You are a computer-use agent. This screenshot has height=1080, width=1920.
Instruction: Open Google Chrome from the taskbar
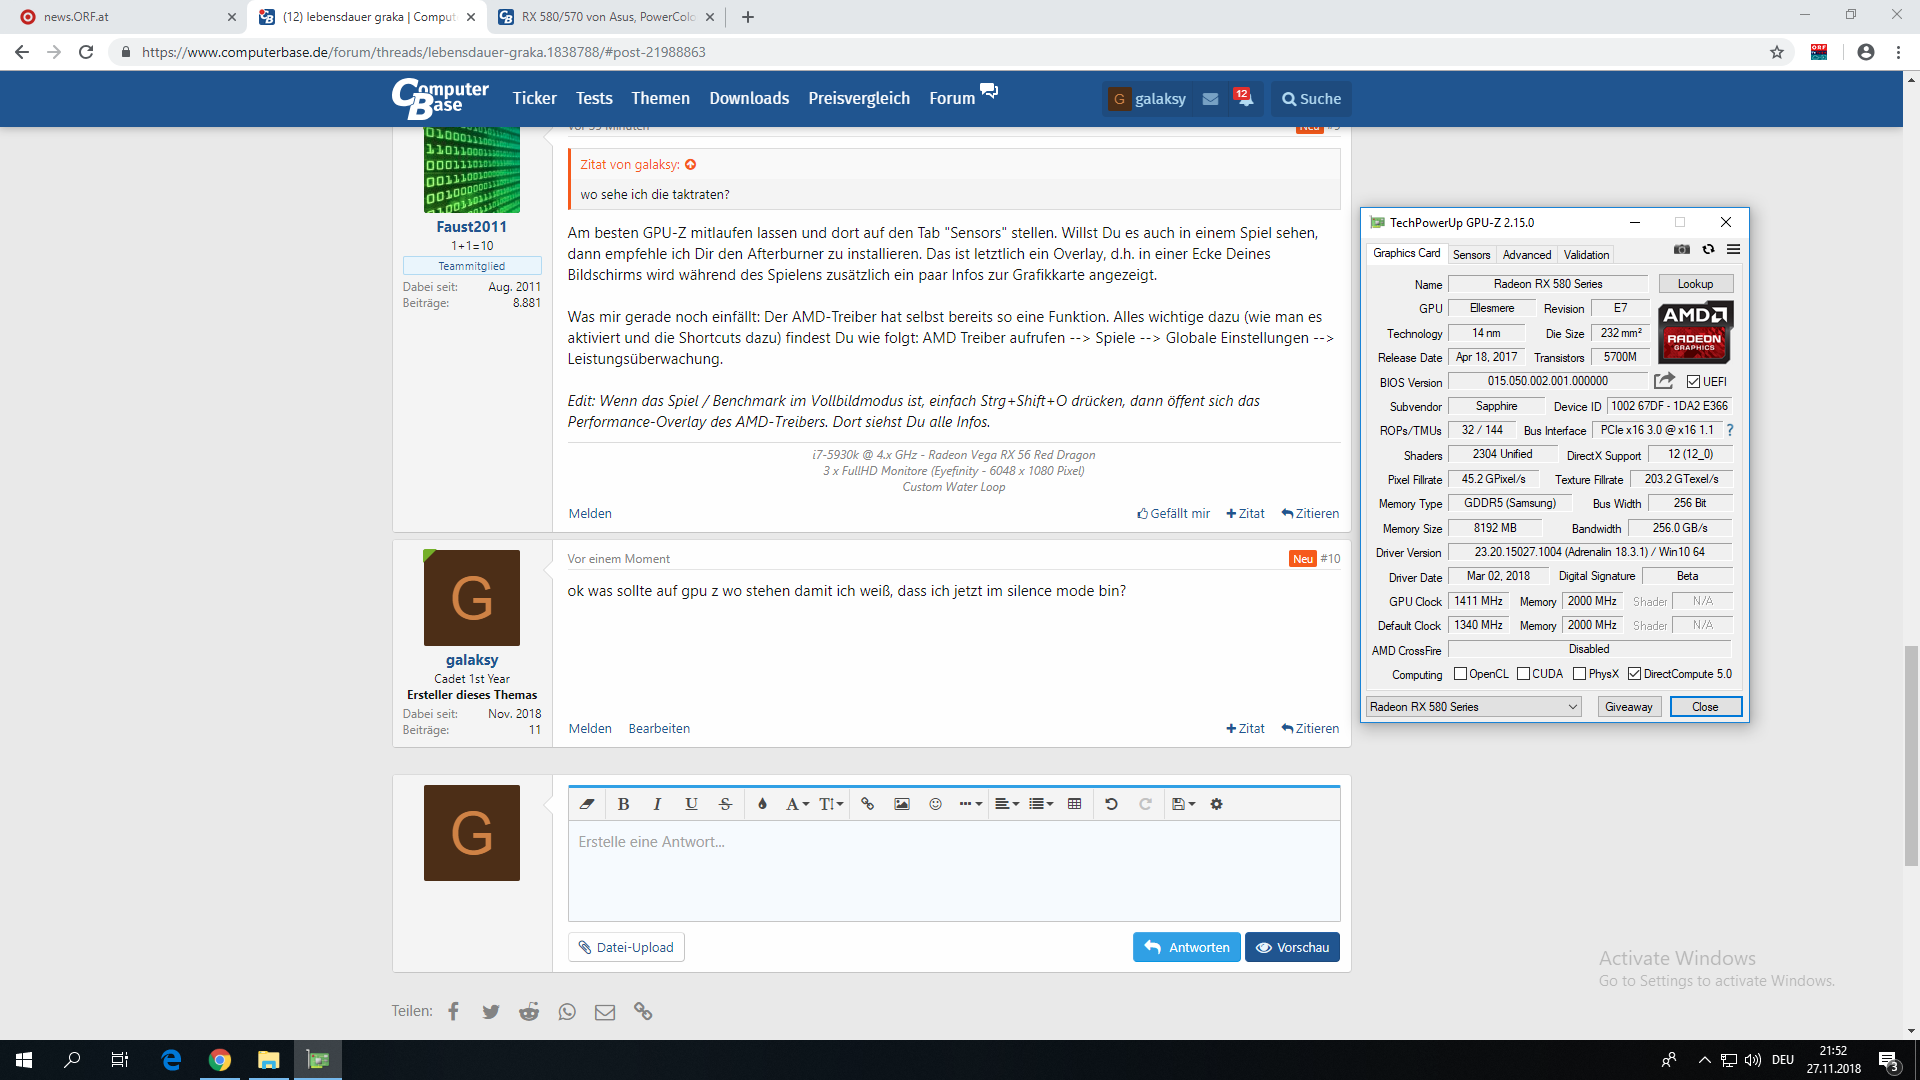(x=220, y=1060)
